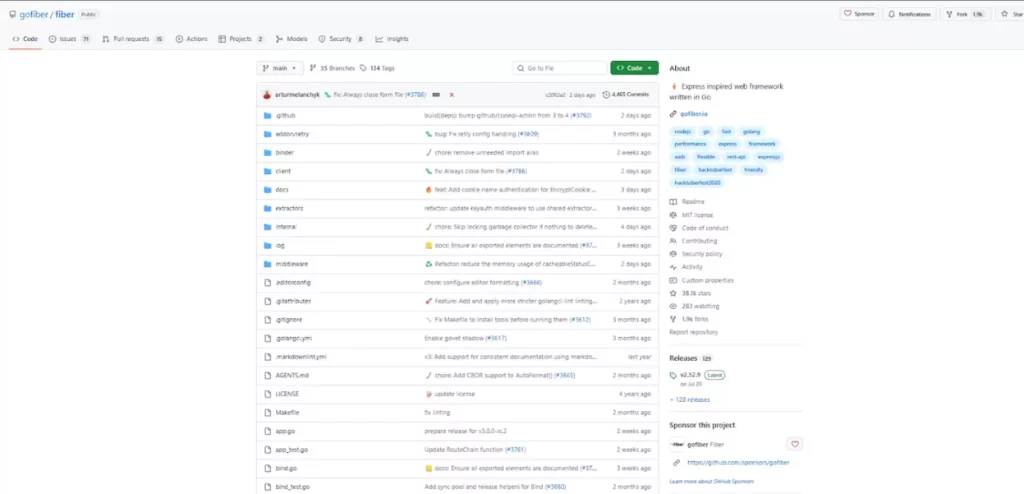Open the green Code dropdown button
This screenshot has height=494, width=1024.
pyautogui.click(x=634, y=68)
